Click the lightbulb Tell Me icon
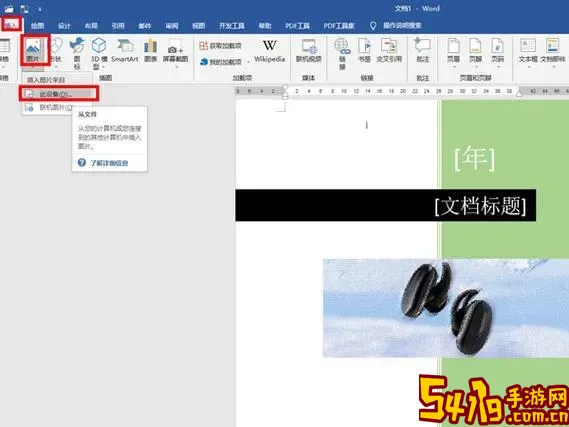The width and height of the screenshot is (569, 427). coord(373,26)
